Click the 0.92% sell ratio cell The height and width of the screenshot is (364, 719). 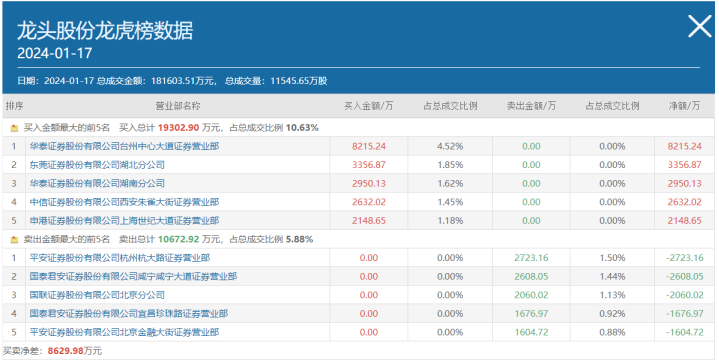(612, 314)
